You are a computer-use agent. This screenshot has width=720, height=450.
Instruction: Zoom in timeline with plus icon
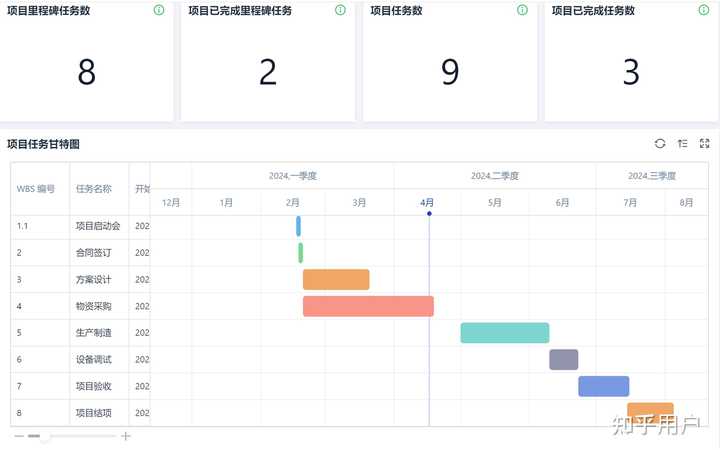point(125,436)
